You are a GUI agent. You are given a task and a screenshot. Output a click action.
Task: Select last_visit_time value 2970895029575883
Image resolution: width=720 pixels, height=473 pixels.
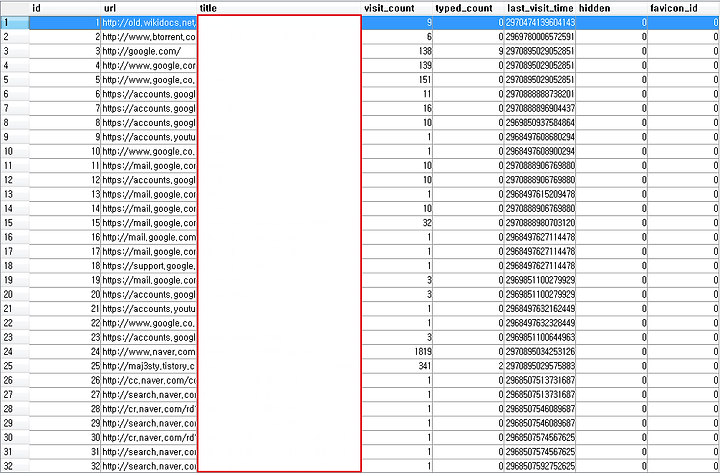(540, 366)
